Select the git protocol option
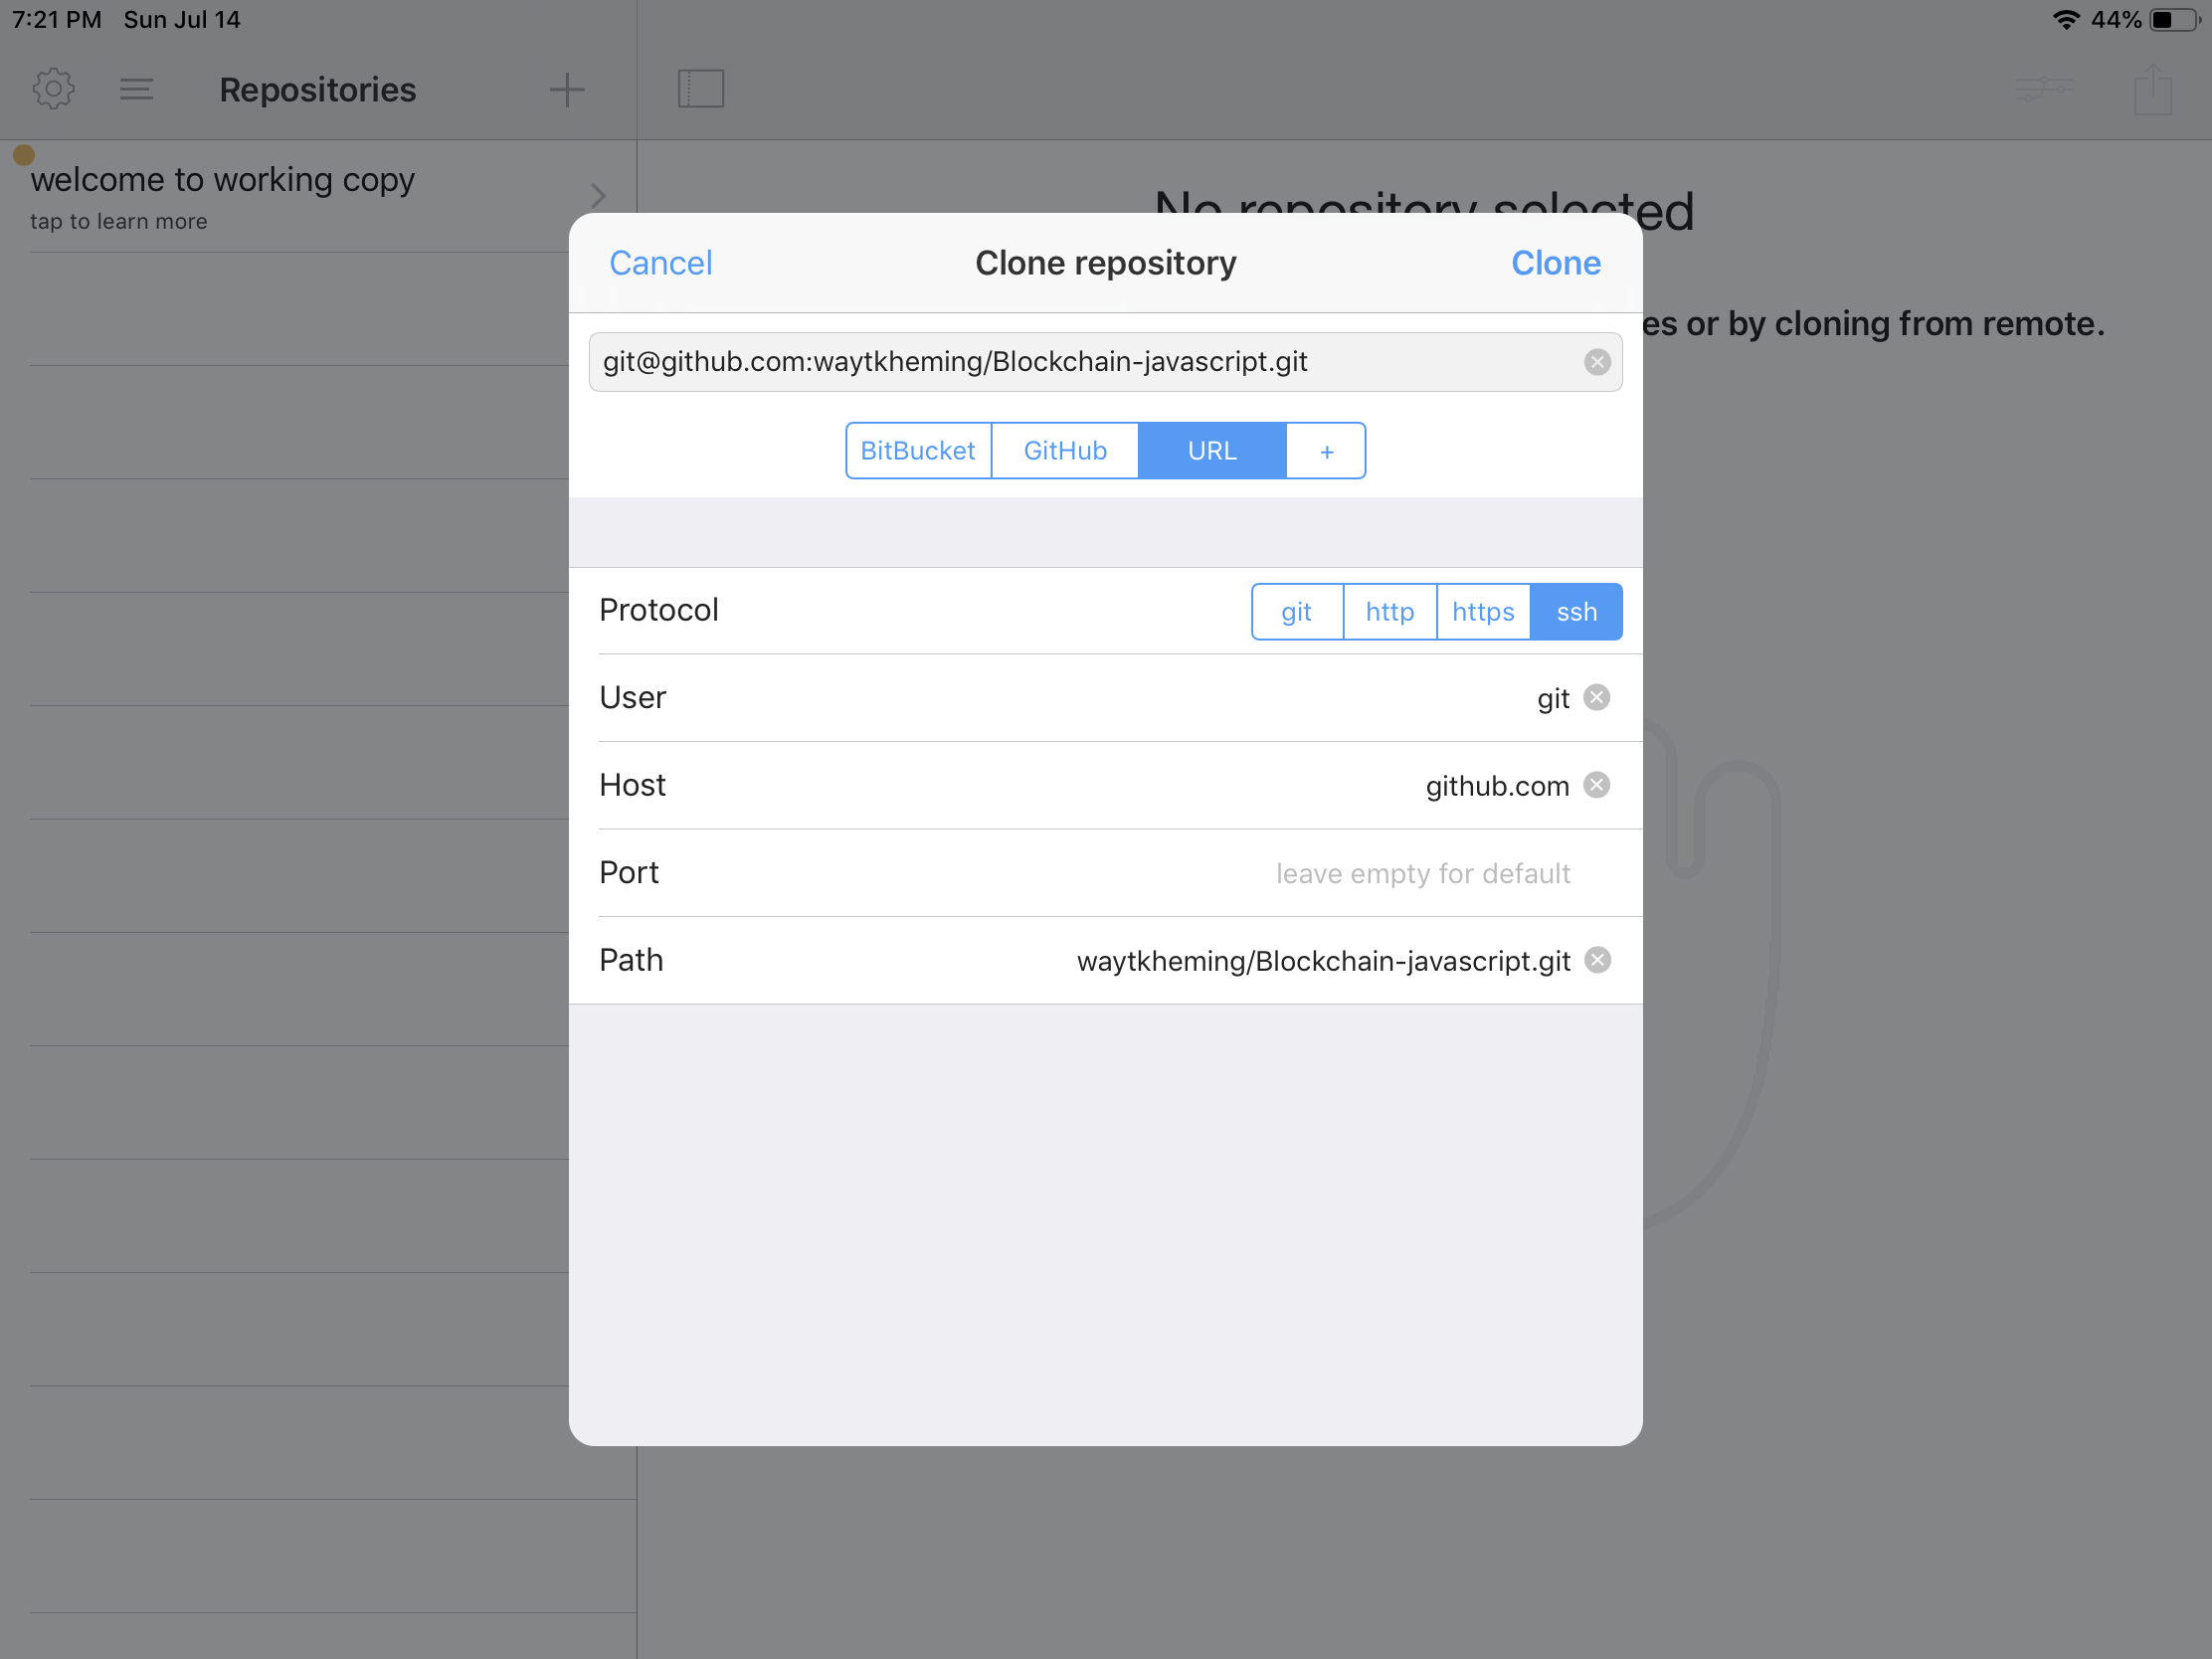 tap(1296, 612)
